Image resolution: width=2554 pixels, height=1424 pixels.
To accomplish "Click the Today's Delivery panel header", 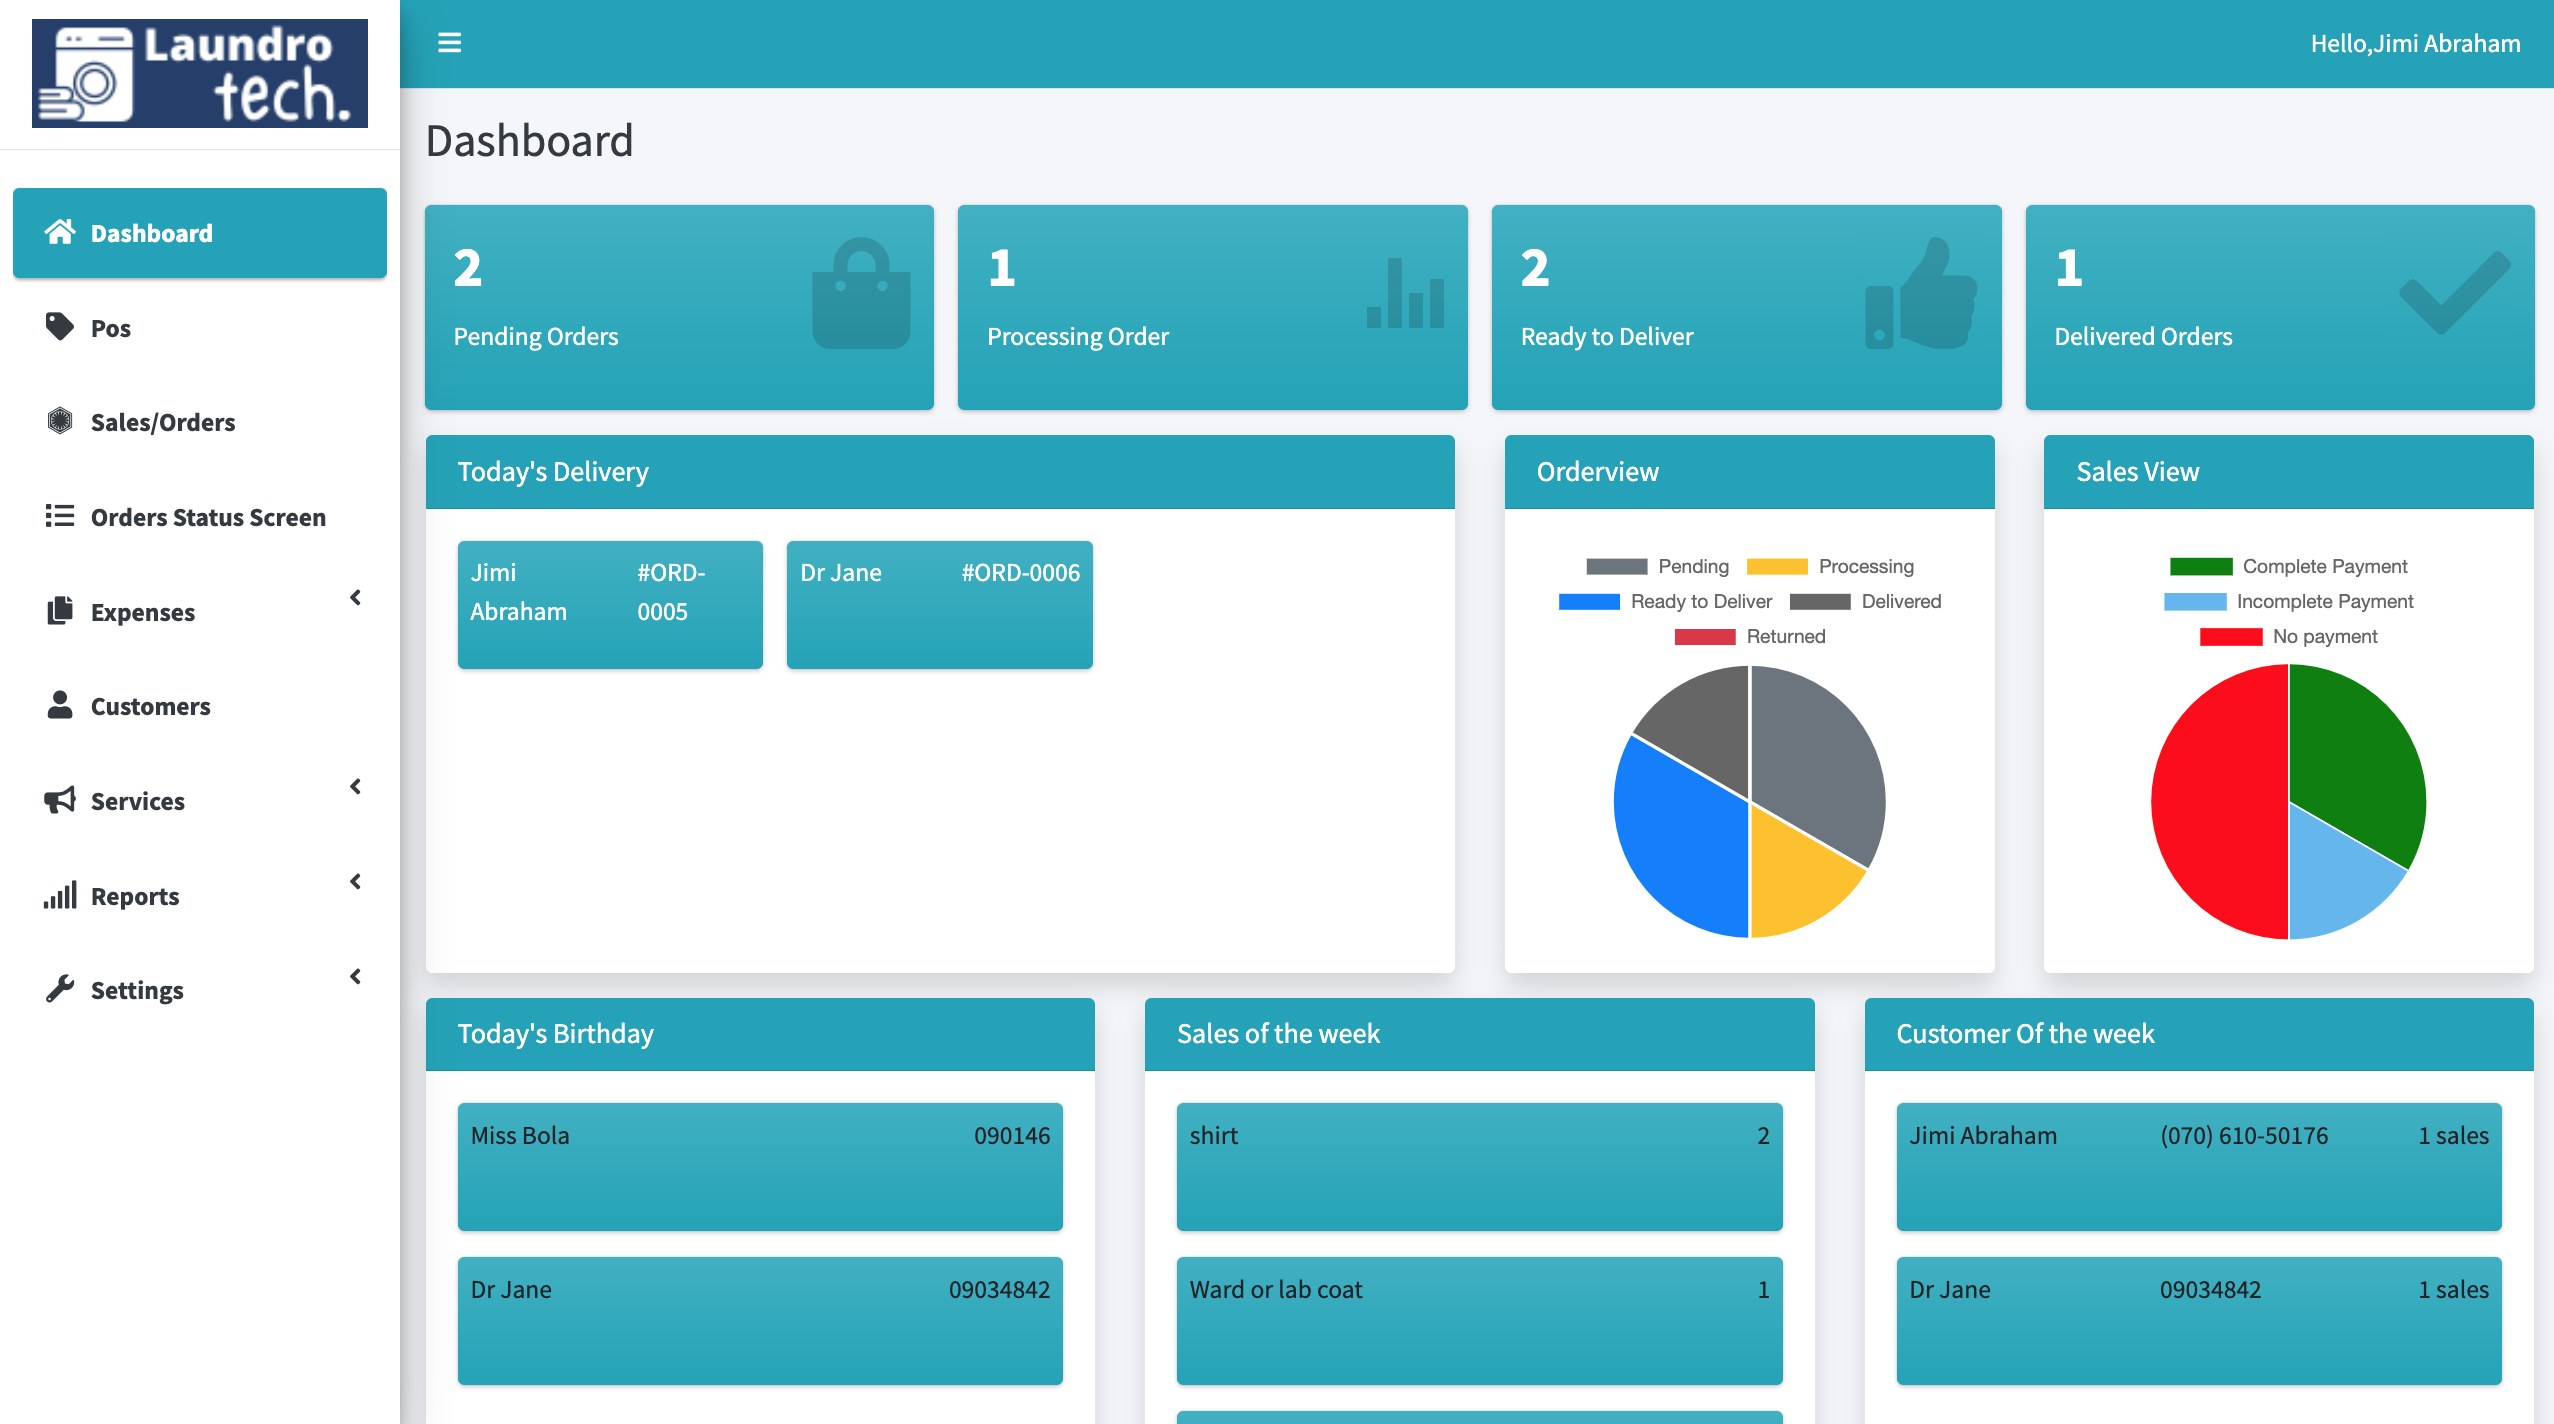I will pyautogui.click(x=940, y=472).
